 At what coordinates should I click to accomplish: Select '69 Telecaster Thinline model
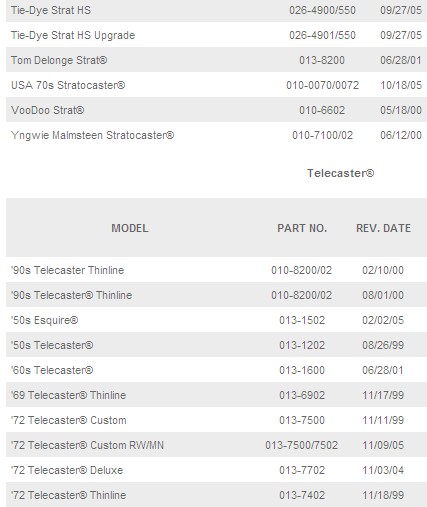click(68, 395)
